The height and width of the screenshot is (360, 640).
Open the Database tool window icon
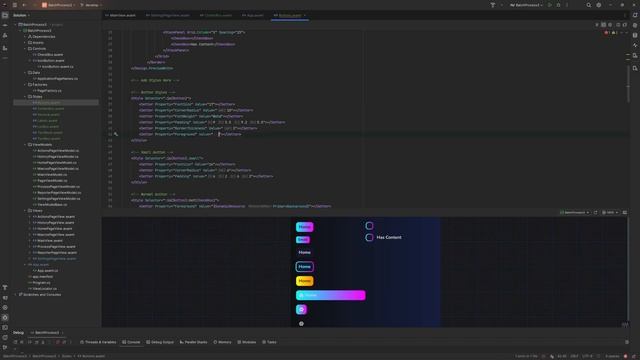click(635, 35)
